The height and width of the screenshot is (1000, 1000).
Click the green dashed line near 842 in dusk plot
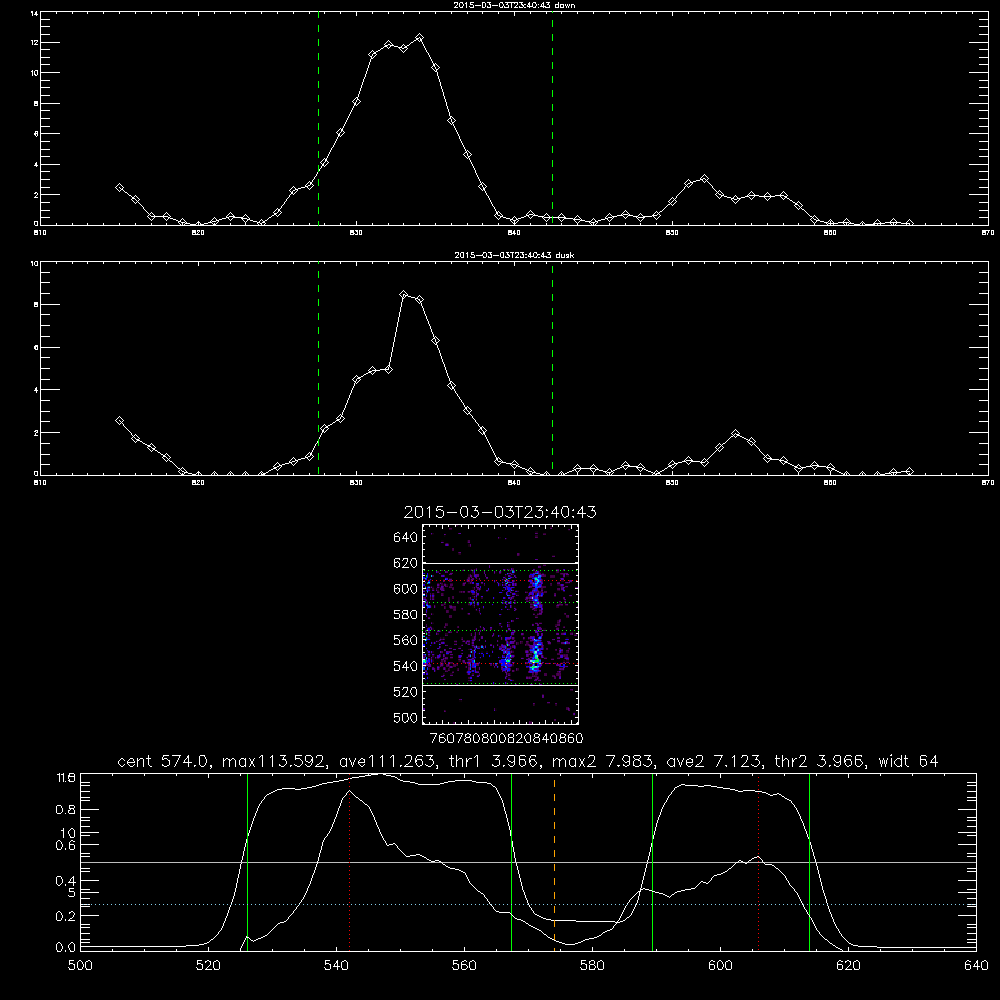click(x=552, y=369)
